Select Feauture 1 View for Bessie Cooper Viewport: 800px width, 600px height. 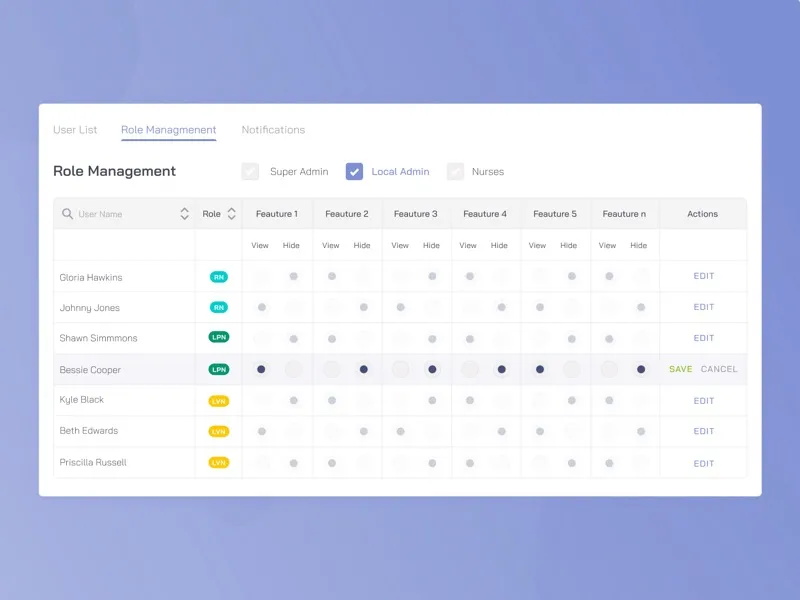pos(261,369)
